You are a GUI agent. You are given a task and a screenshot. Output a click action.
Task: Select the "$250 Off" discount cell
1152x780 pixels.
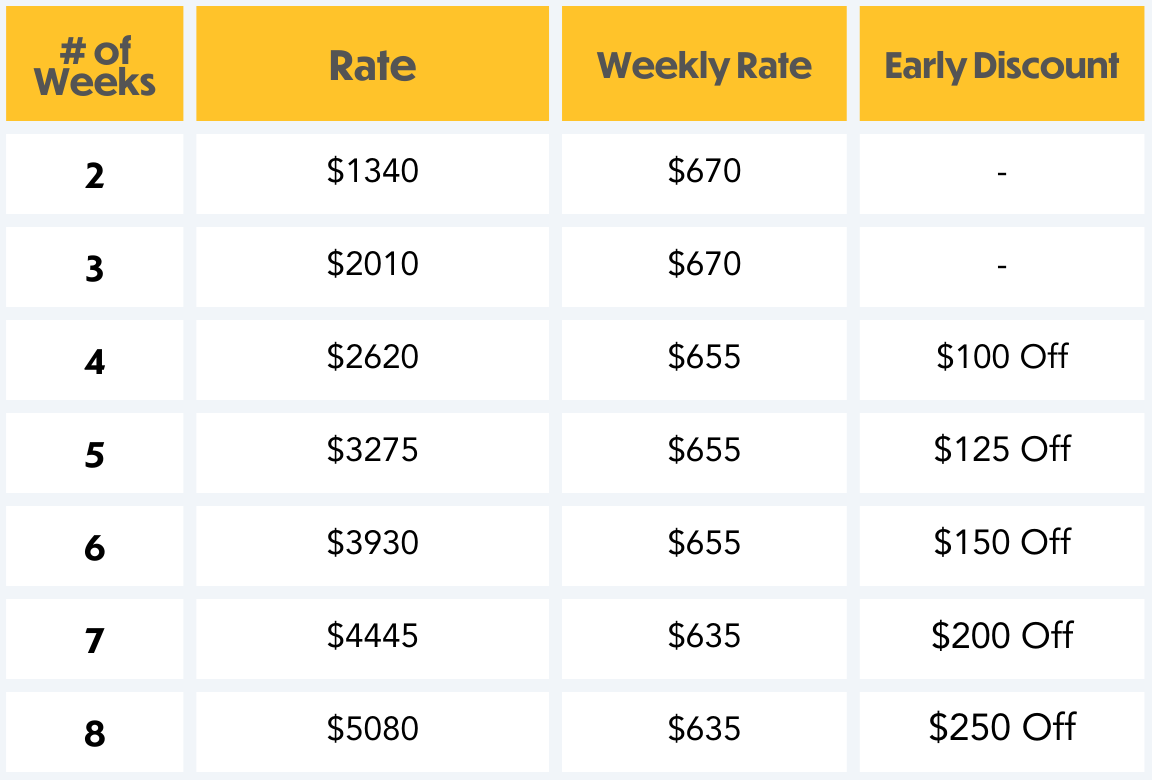coord(1002,727)
